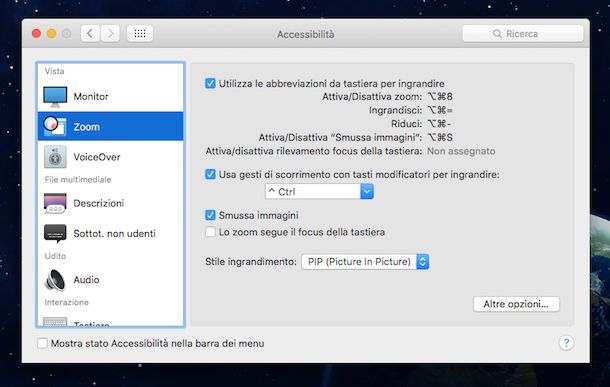Choose the Sottot. non udenti caption icon

pyautogui.click(x=55, y=233)
